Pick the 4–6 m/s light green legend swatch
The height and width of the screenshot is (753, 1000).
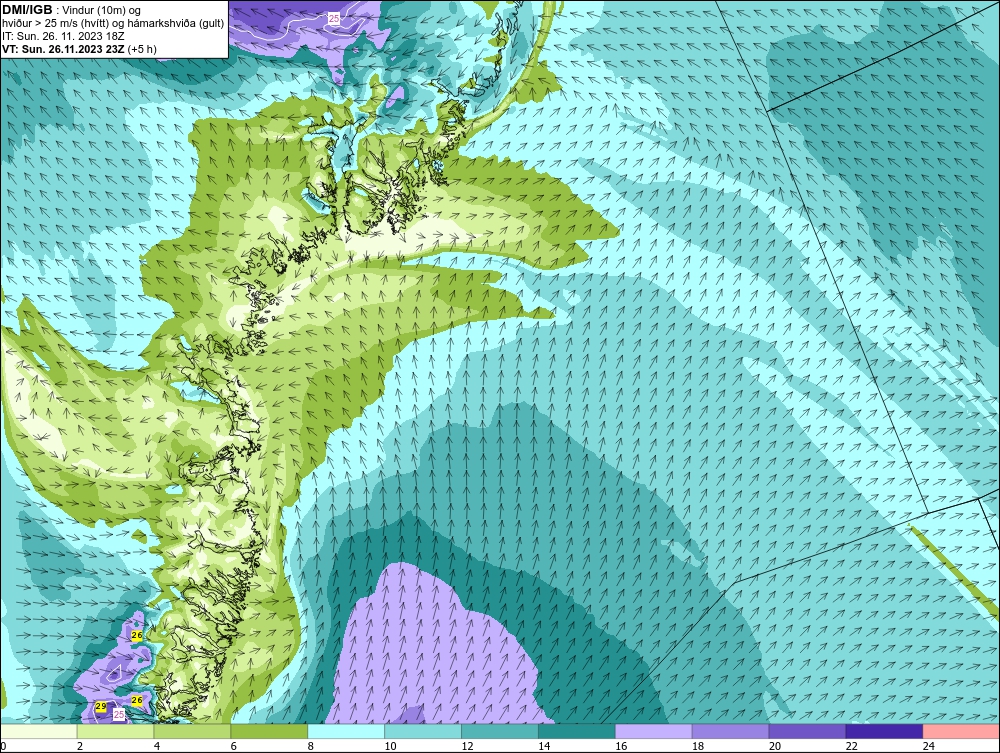[192, 731]
